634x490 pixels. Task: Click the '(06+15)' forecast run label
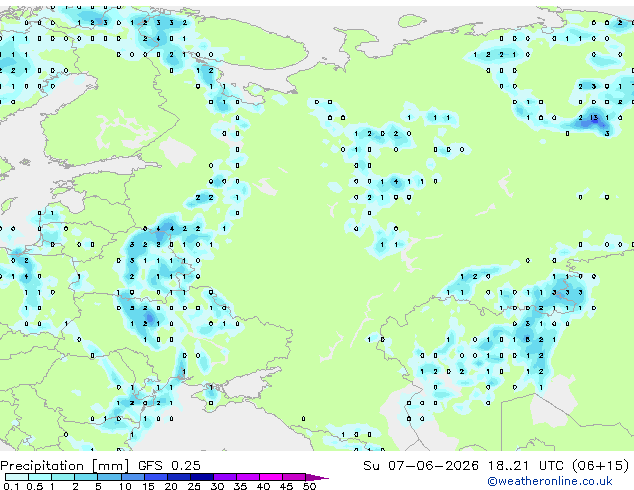pyautogui.click(x=601, y=466)
